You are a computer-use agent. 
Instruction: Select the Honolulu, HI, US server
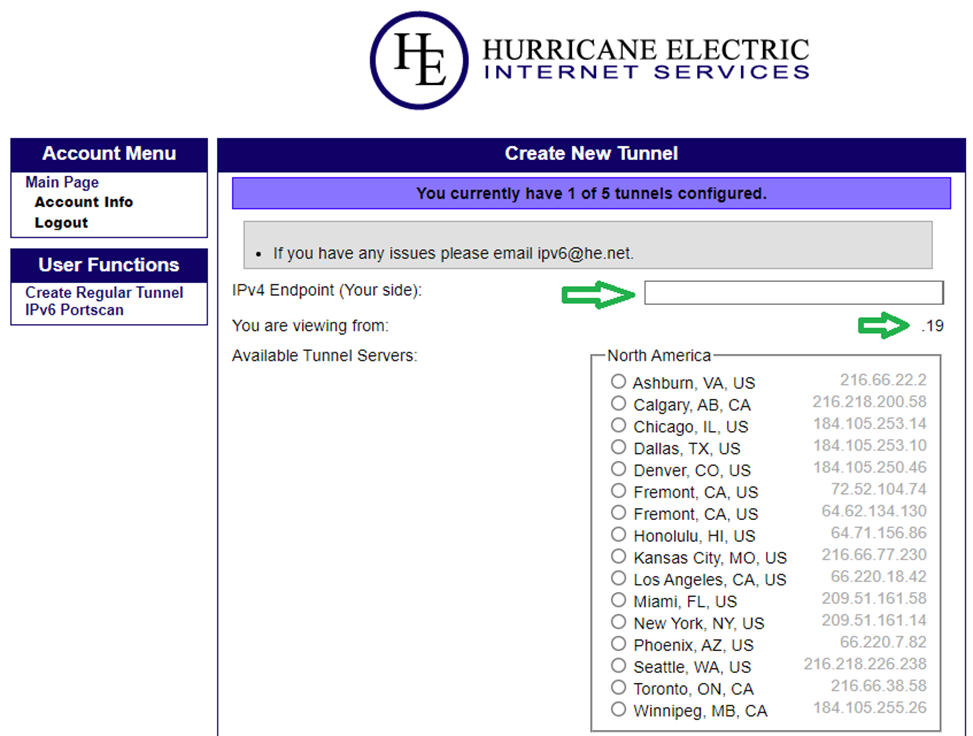click(618, 534)
